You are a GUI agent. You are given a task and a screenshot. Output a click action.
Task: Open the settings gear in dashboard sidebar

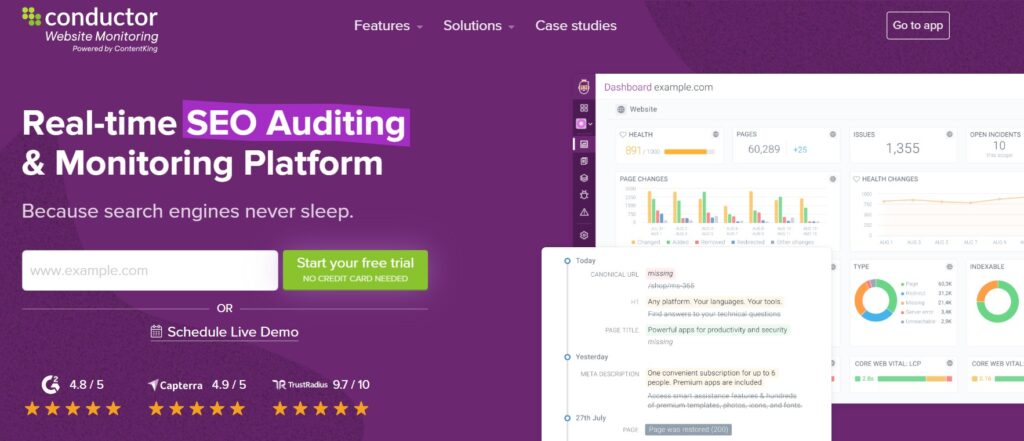coord(584,236)
